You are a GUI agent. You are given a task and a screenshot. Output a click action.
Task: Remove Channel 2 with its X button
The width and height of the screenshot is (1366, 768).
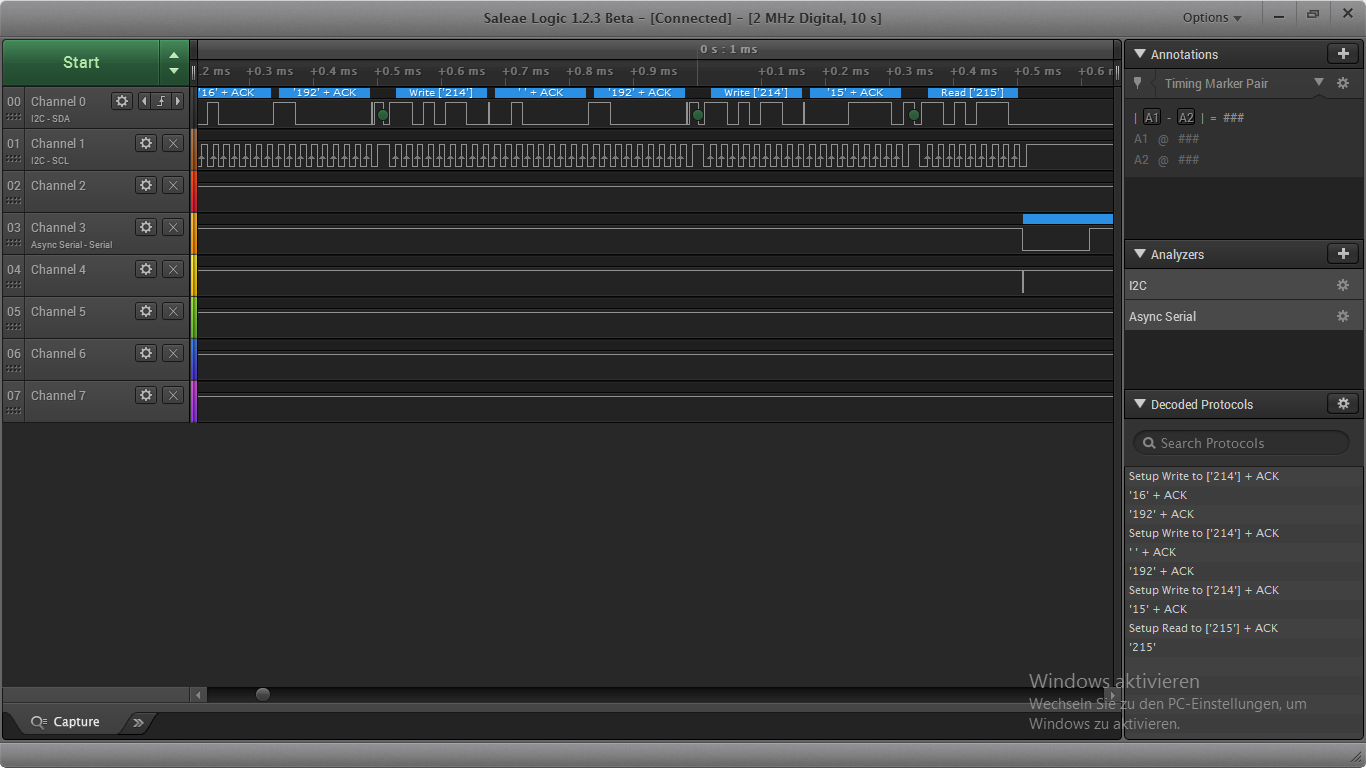[x=173, y=185]
